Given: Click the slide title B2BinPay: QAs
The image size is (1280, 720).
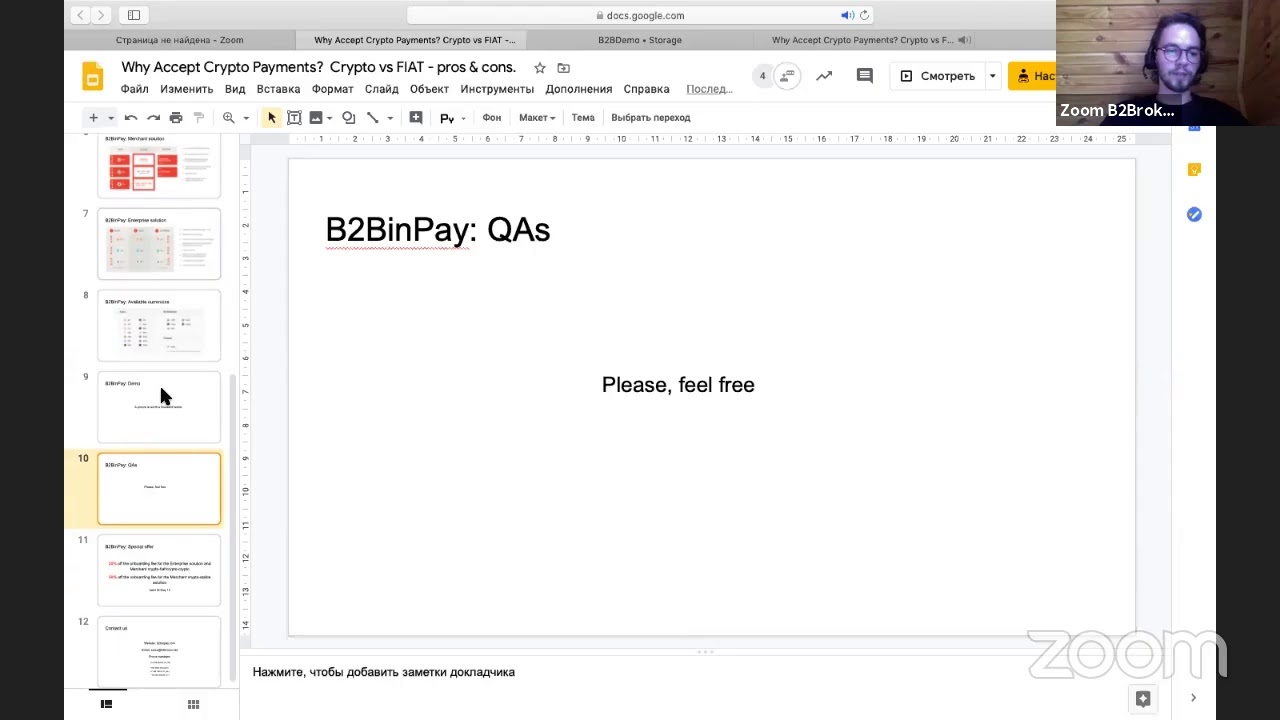Looking at the screenshot, I should [x=438, y=230].
